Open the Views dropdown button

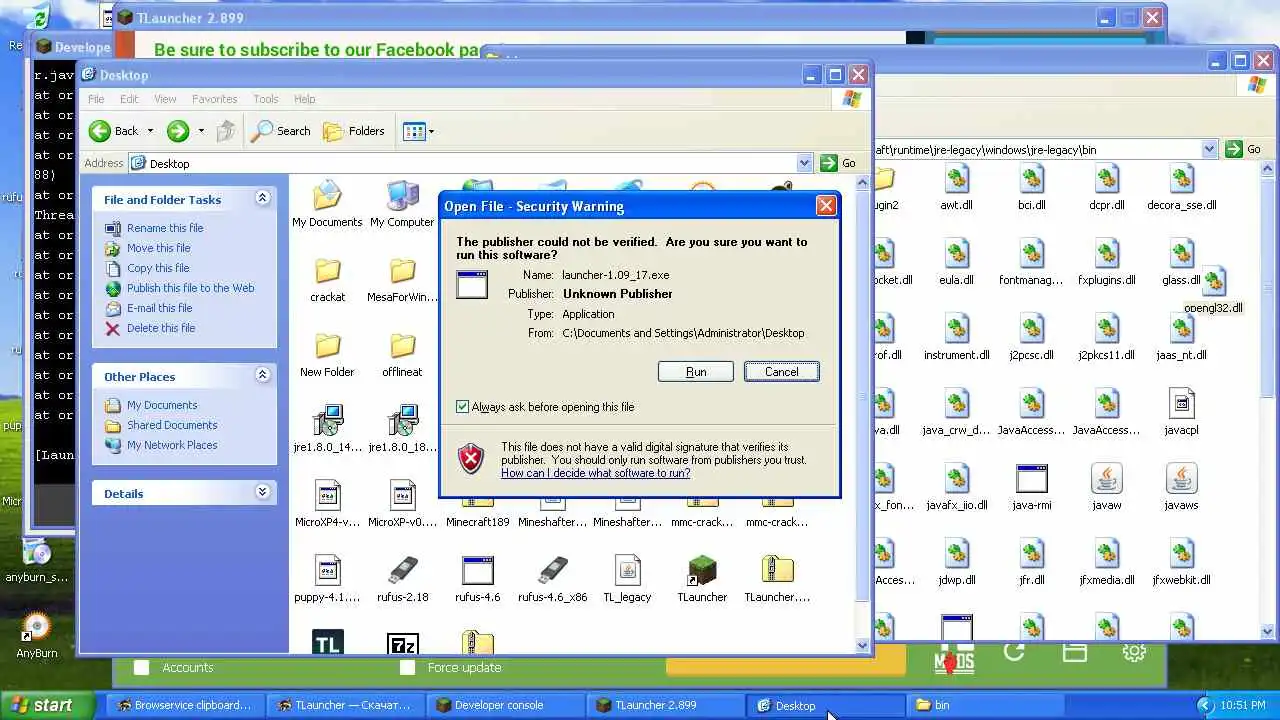coord(418,131)
